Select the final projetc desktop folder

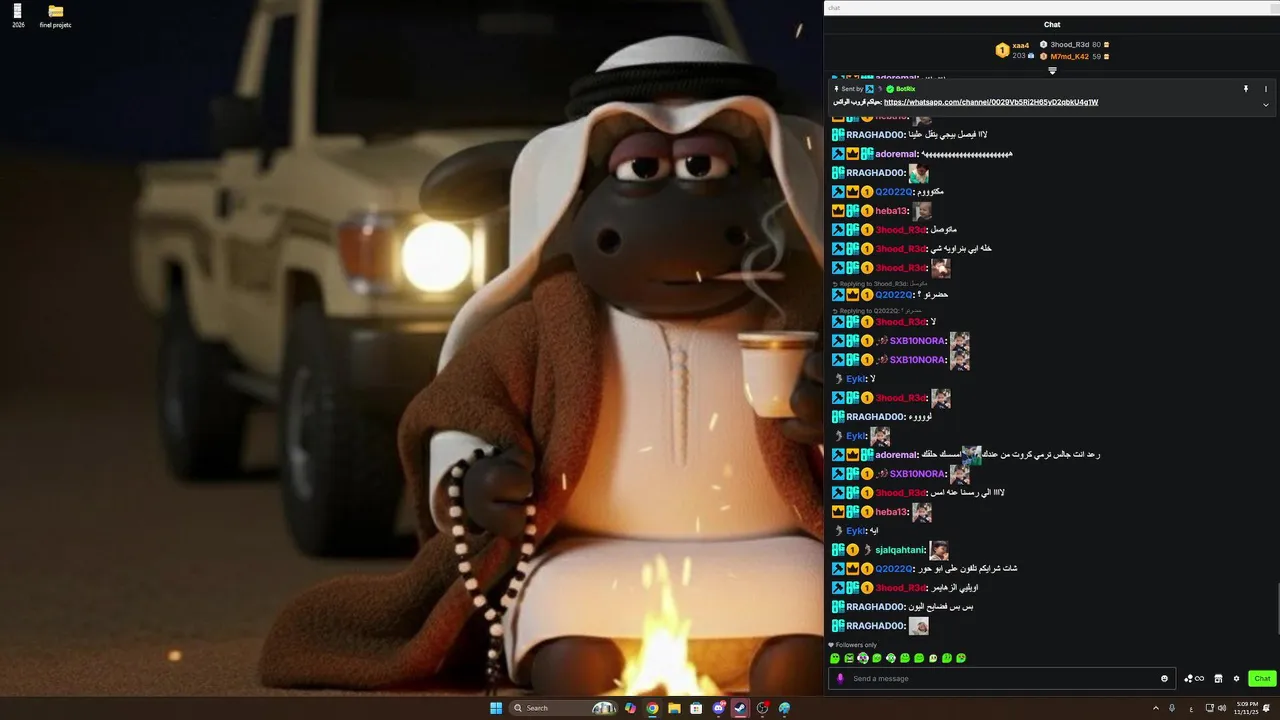56,15
